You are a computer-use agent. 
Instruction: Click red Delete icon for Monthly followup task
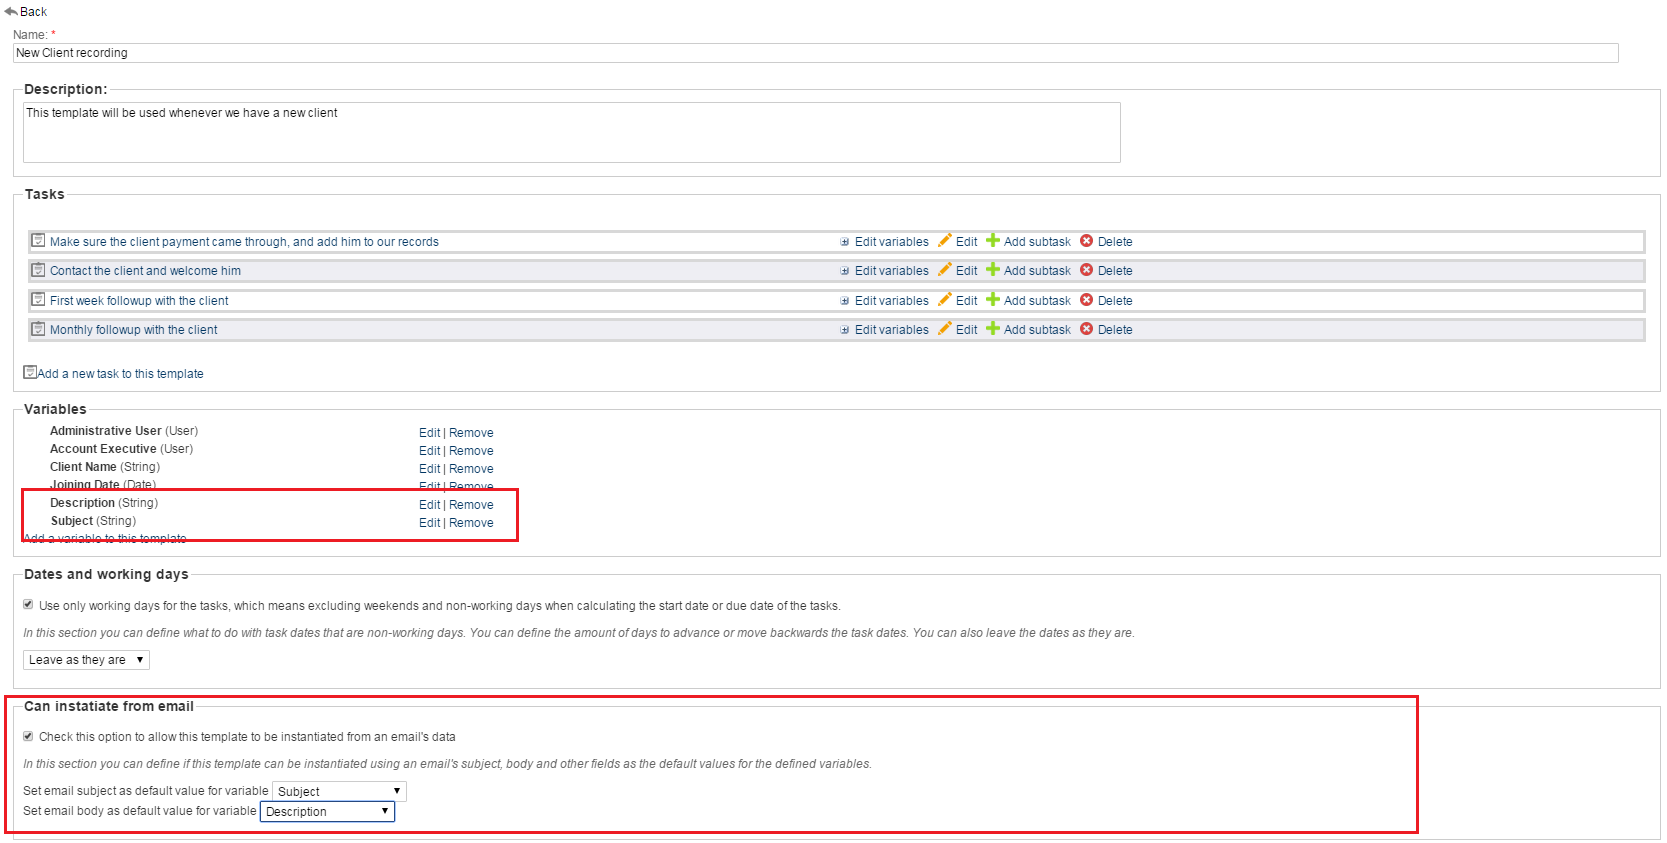point(1086,329)
